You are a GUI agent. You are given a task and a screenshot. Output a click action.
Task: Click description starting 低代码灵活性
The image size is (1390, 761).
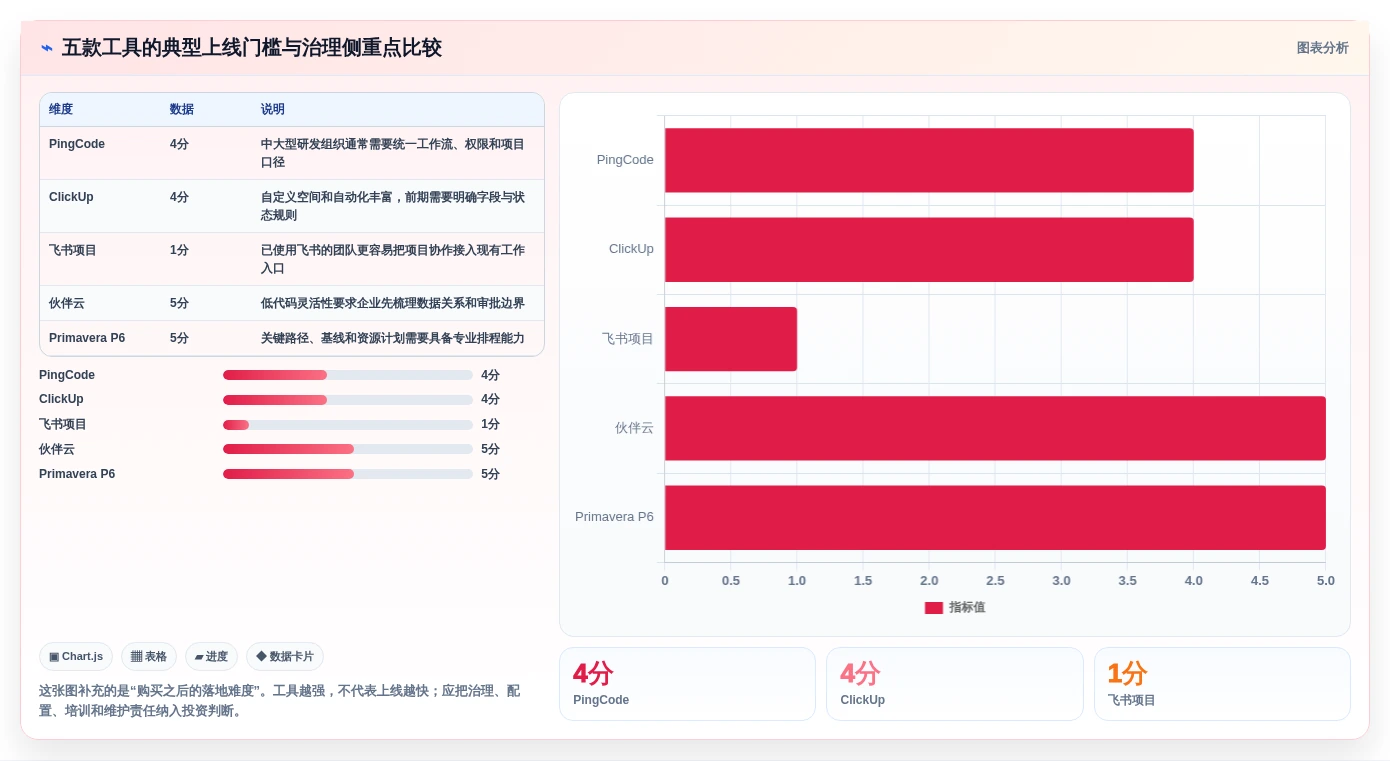(393, 303)
